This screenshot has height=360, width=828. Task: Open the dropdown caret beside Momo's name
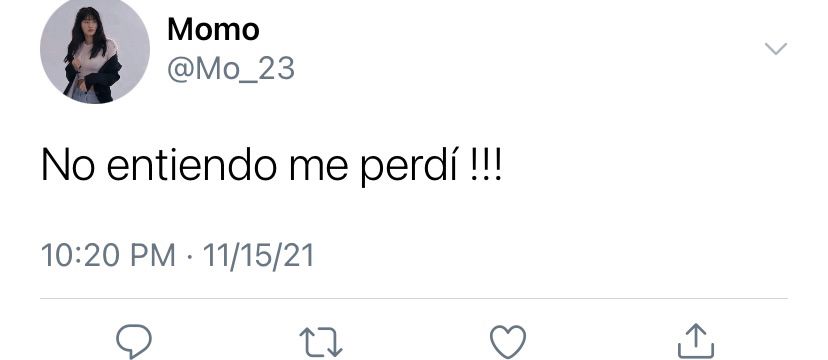(x=776, y=49)
